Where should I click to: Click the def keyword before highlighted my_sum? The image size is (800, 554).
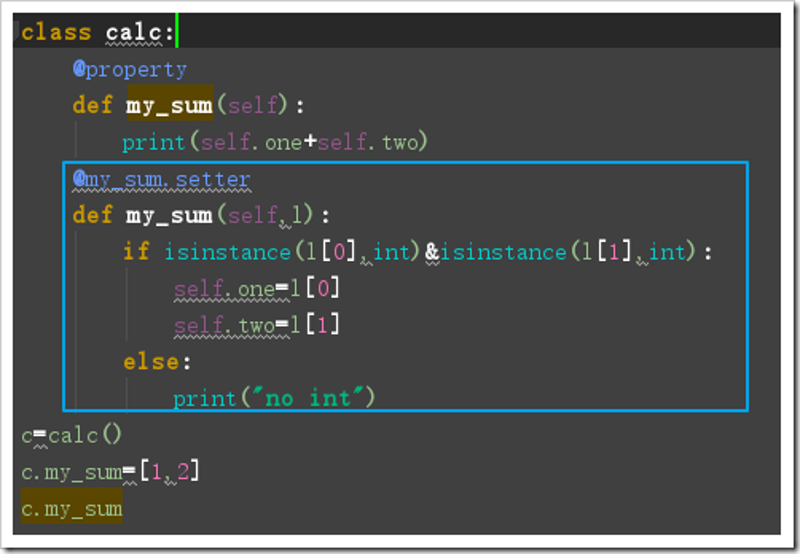pyautogui.click(x=92, y=105)
